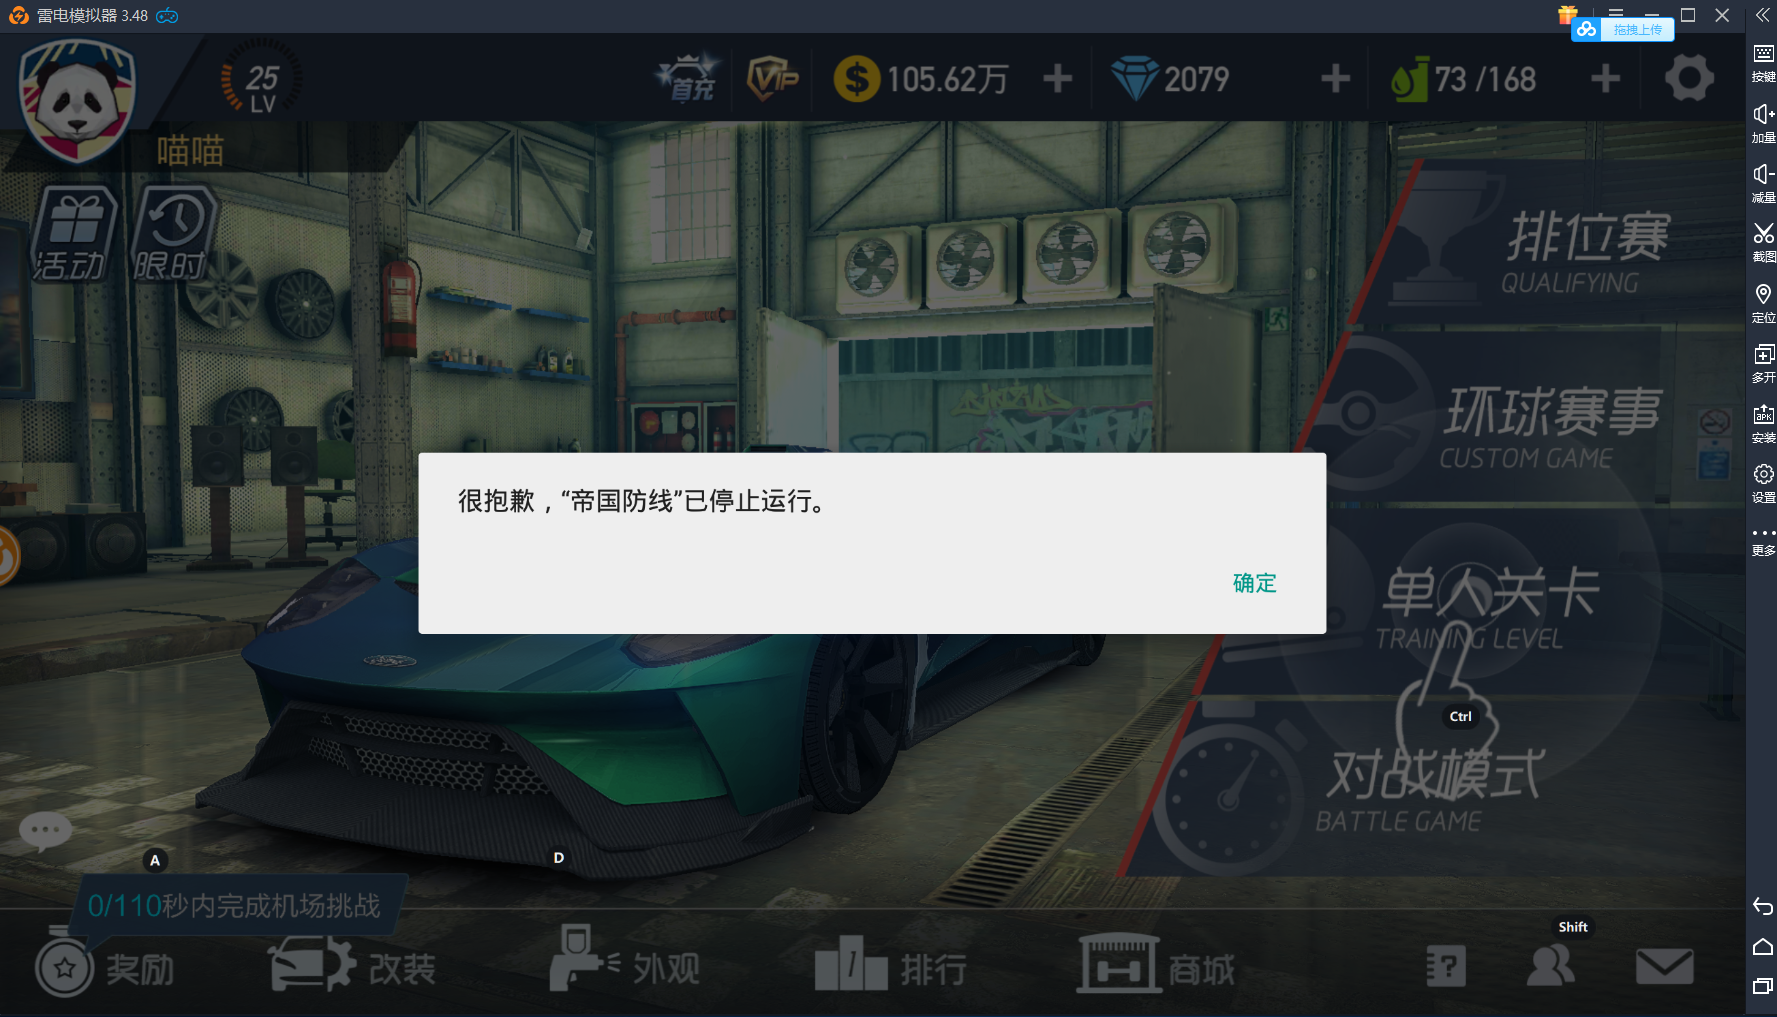Image resolution: width=1777 pixels, height=1017 pixels.
Task: Open the friends icon in bottom bar
Action: (x=1551, y=965)
